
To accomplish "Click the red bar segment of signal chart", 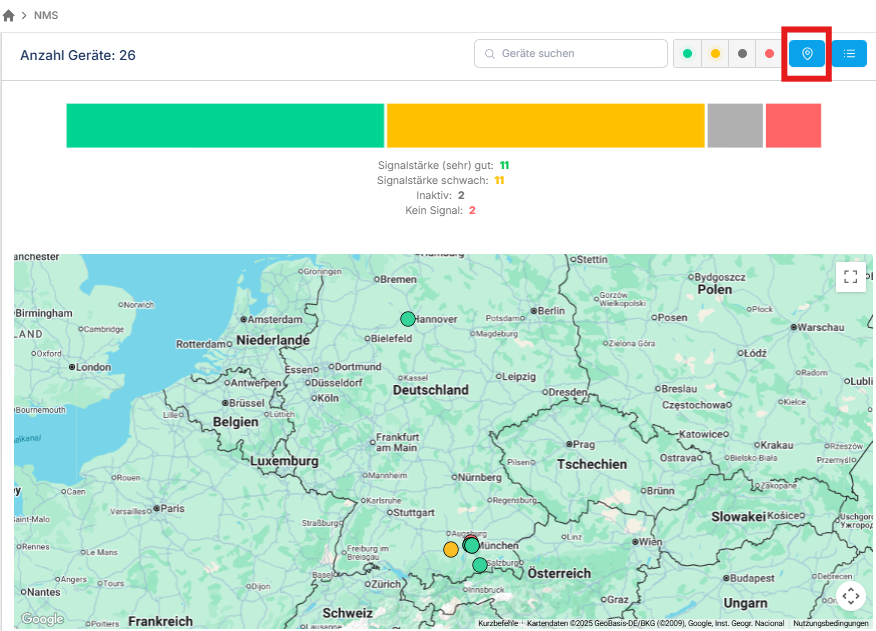I will pos(793,125).
